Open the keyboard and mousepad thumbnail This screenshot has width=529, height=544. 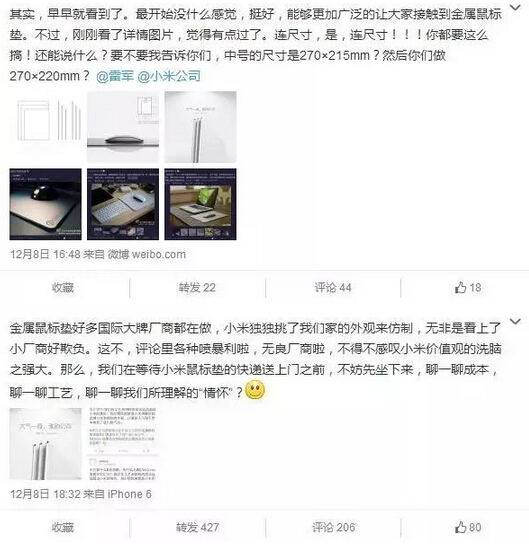[123, 204]
